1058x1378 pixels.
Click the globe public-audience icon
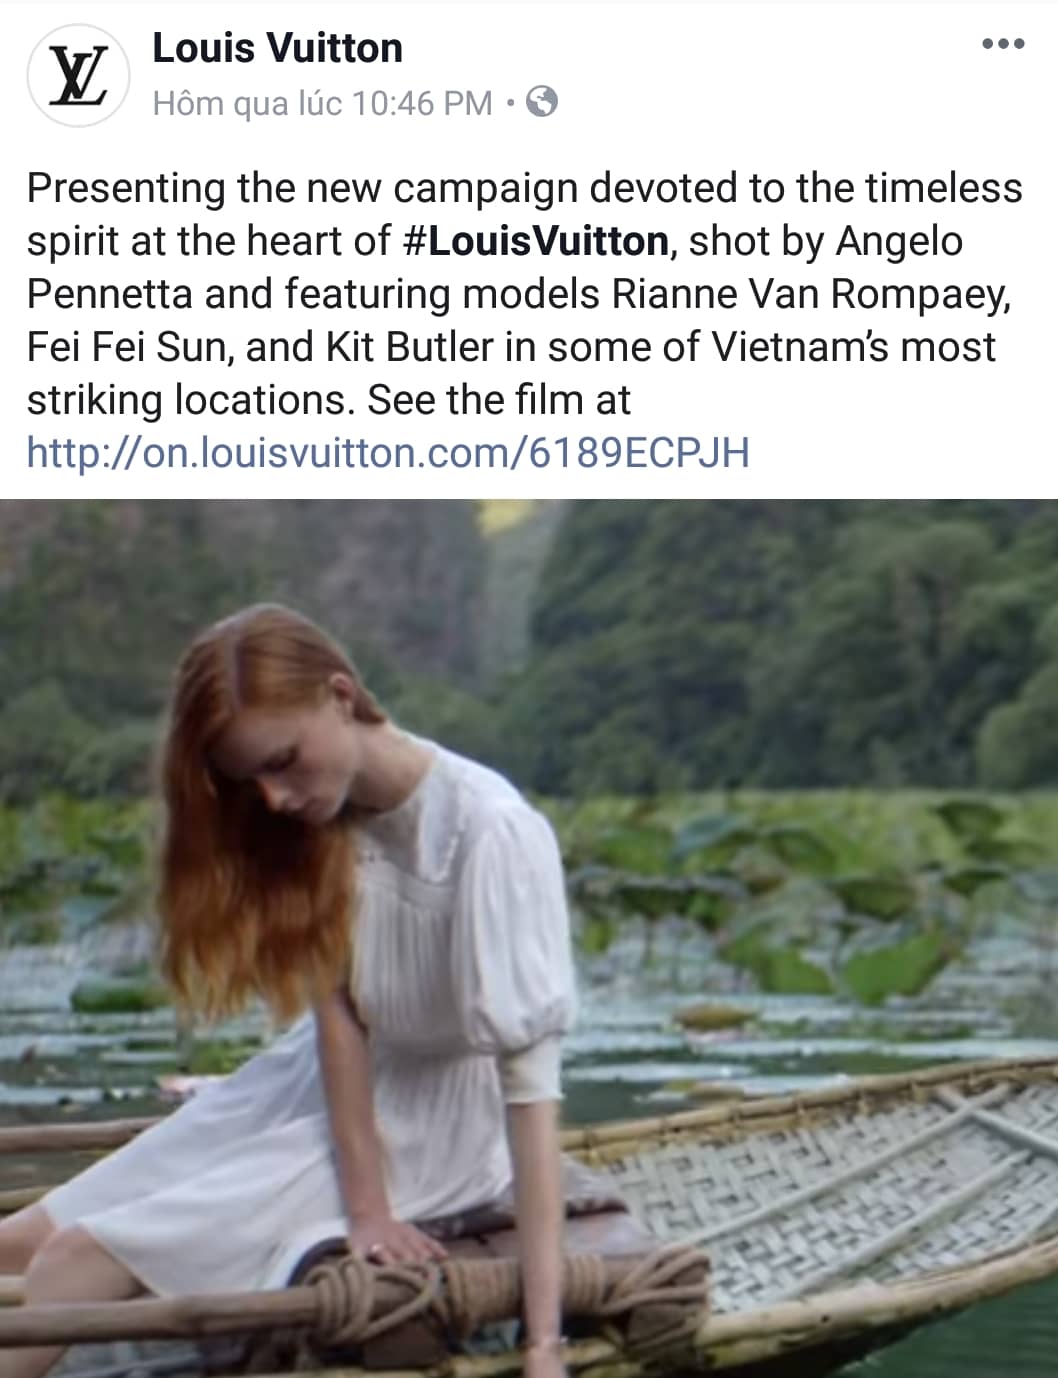click(541, 102)
